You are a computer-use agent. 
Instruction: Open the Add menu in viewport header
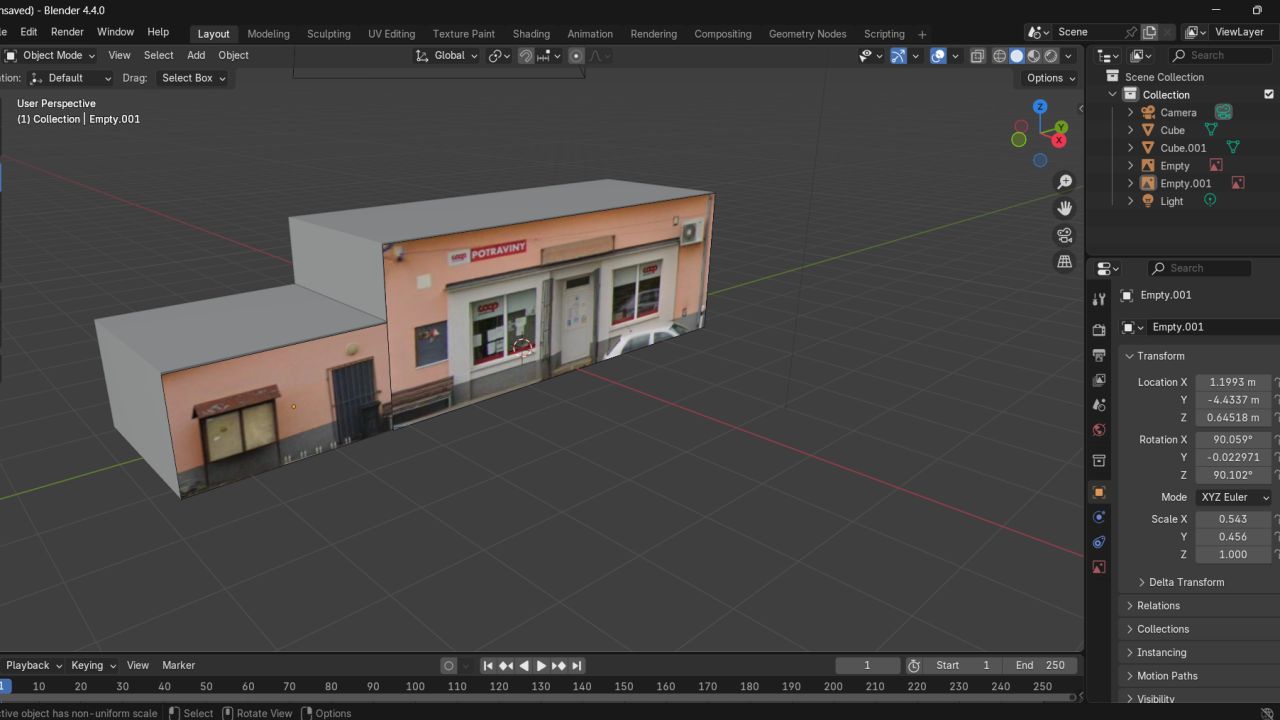196,56
